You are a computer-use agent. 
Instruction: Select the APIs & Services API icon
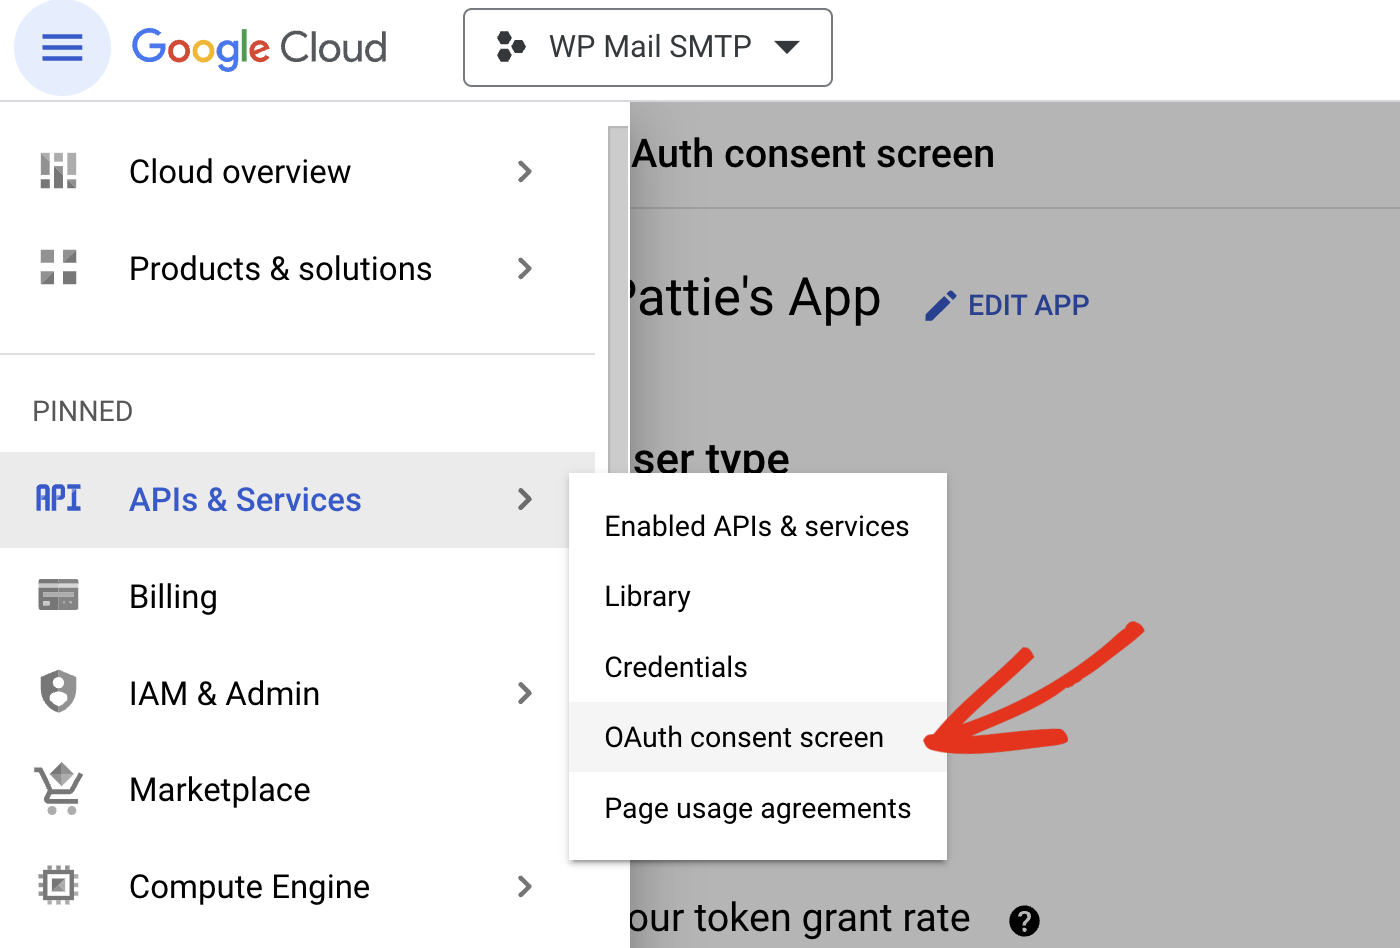(58, 499)
